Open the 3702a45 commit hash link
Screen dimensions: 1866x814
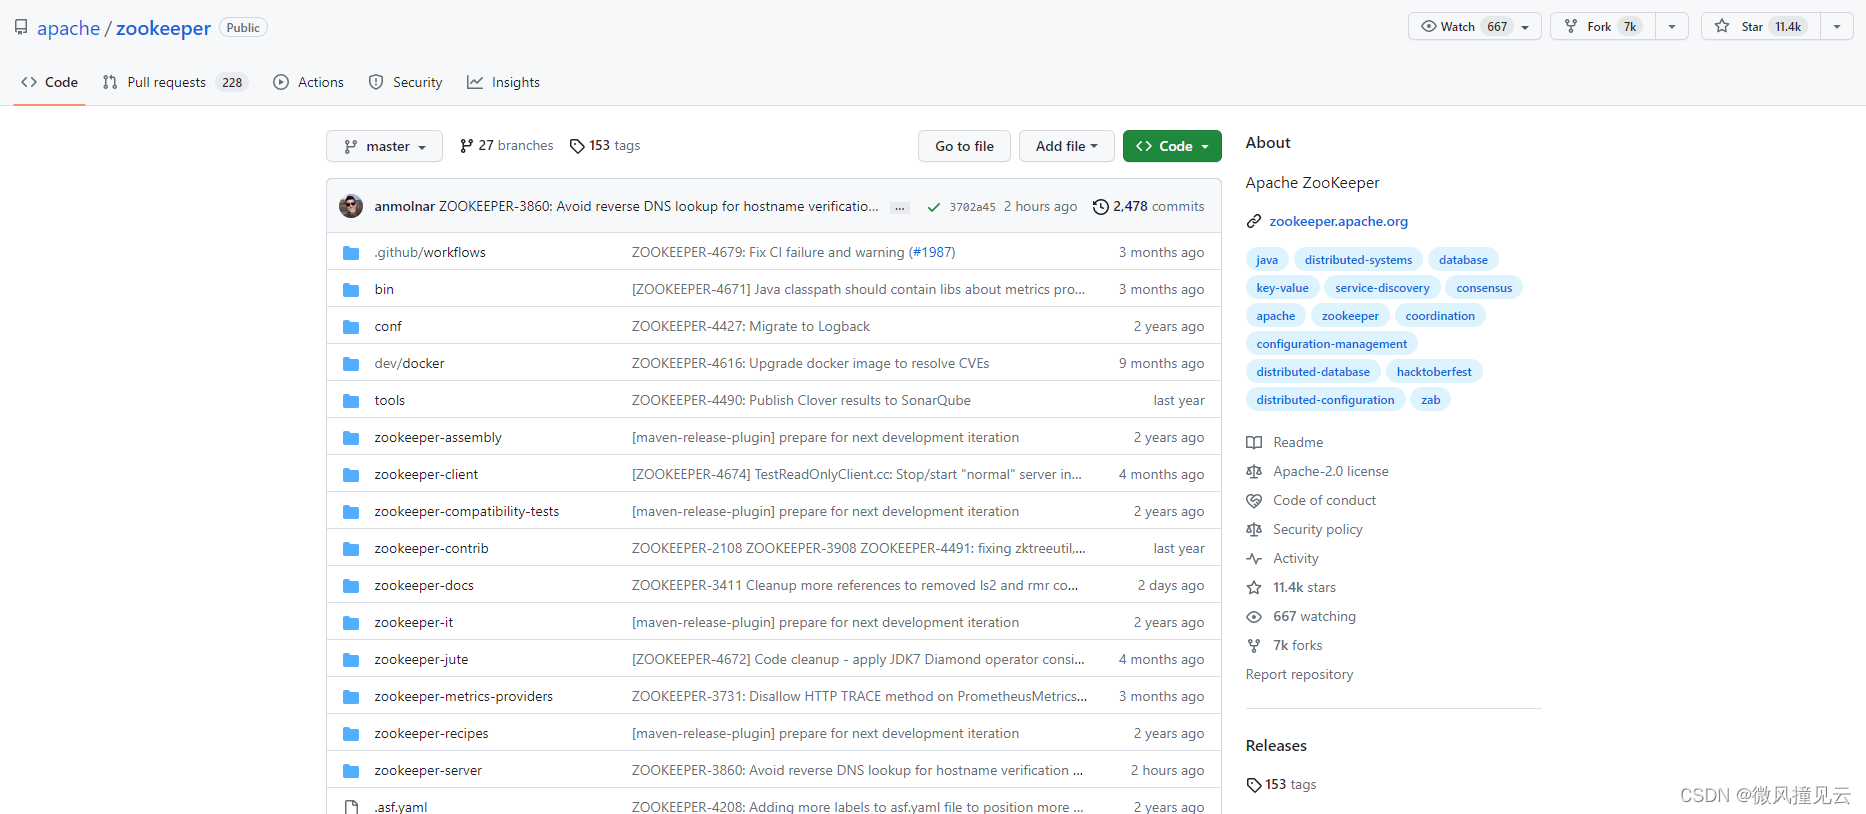tap(972, 207)
